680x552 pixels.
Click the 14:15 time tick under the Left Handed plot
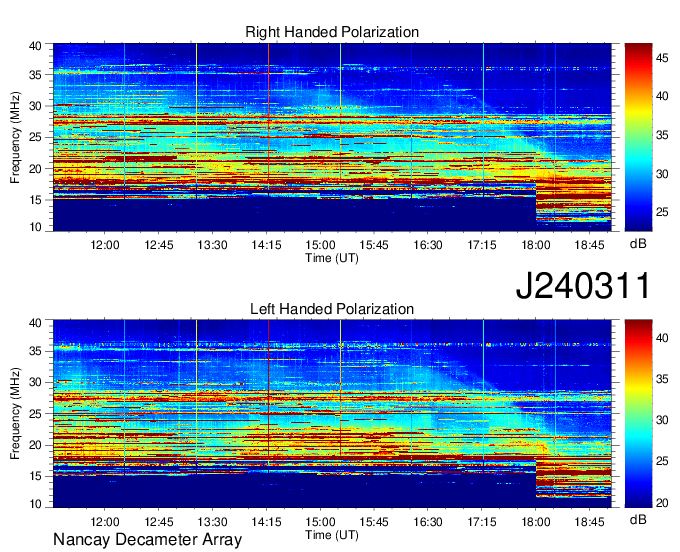click(266, 522)
